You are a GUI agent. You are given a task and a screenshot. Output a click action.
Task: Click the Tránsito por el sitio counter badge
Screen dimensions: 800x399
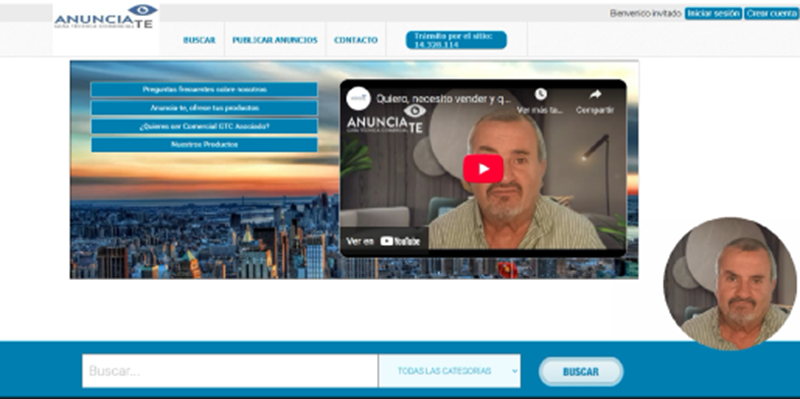tap(456, 40)
